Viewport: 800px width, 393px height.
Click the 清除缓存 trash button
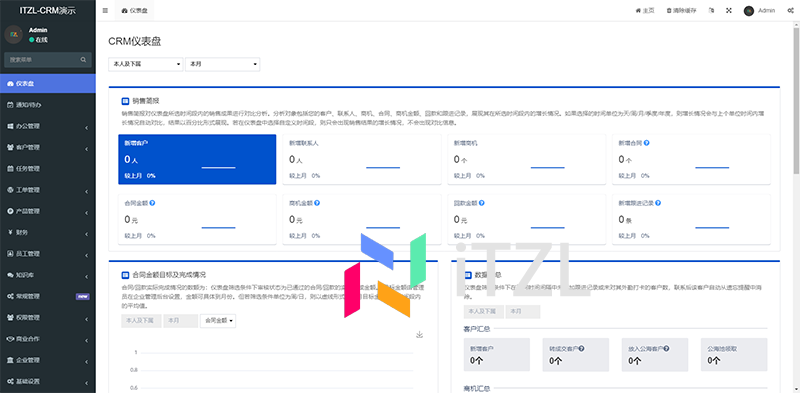coord(681,10)
